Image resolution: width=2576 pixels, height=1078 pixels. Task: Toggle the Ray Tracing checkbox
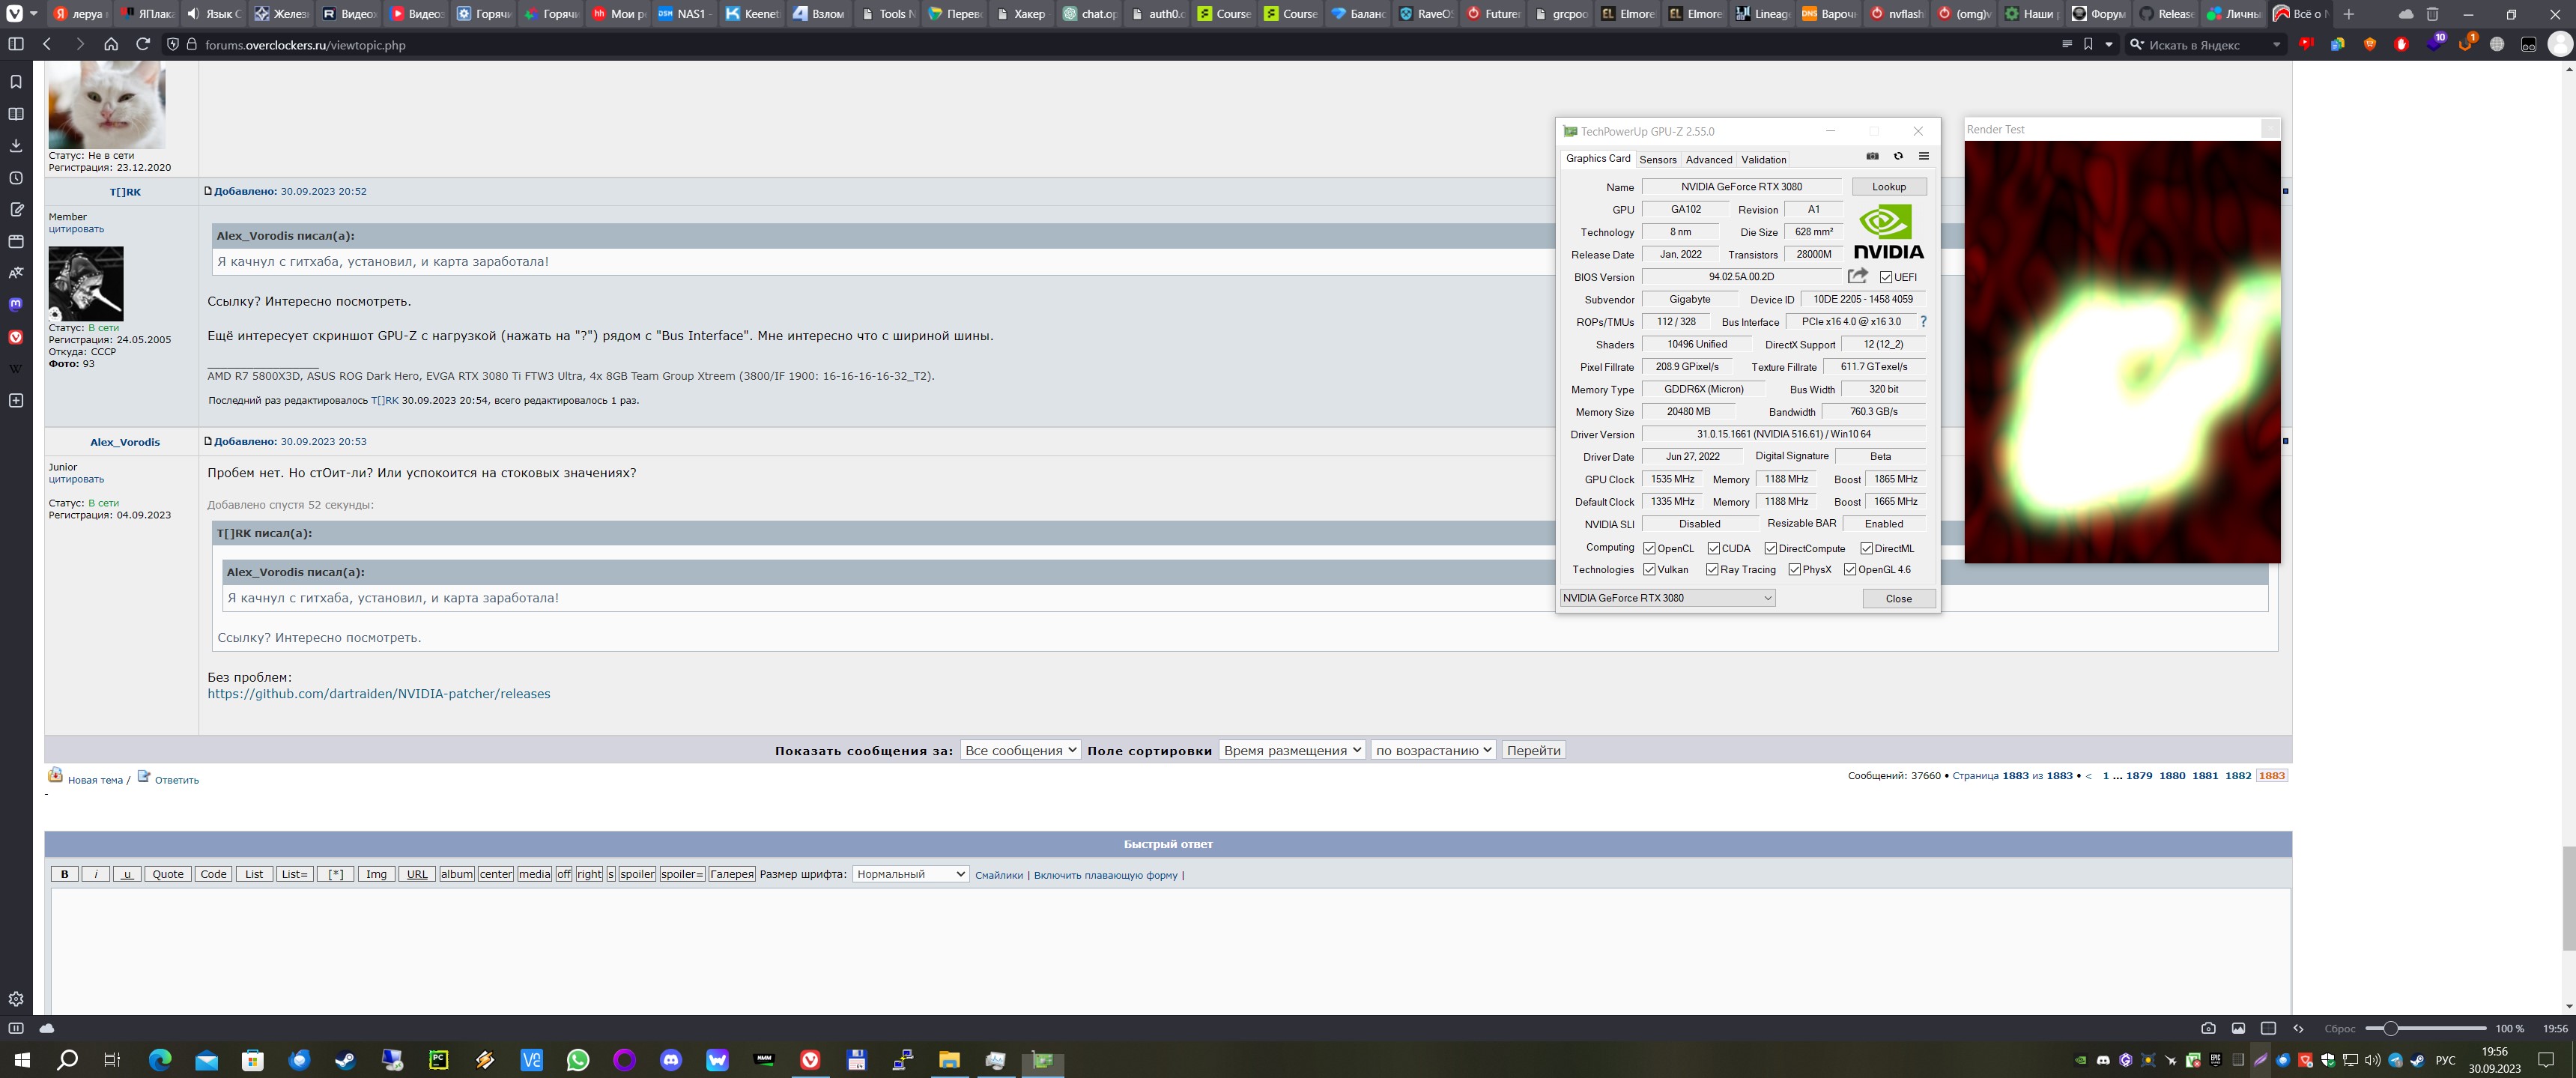click(1712, 570)
